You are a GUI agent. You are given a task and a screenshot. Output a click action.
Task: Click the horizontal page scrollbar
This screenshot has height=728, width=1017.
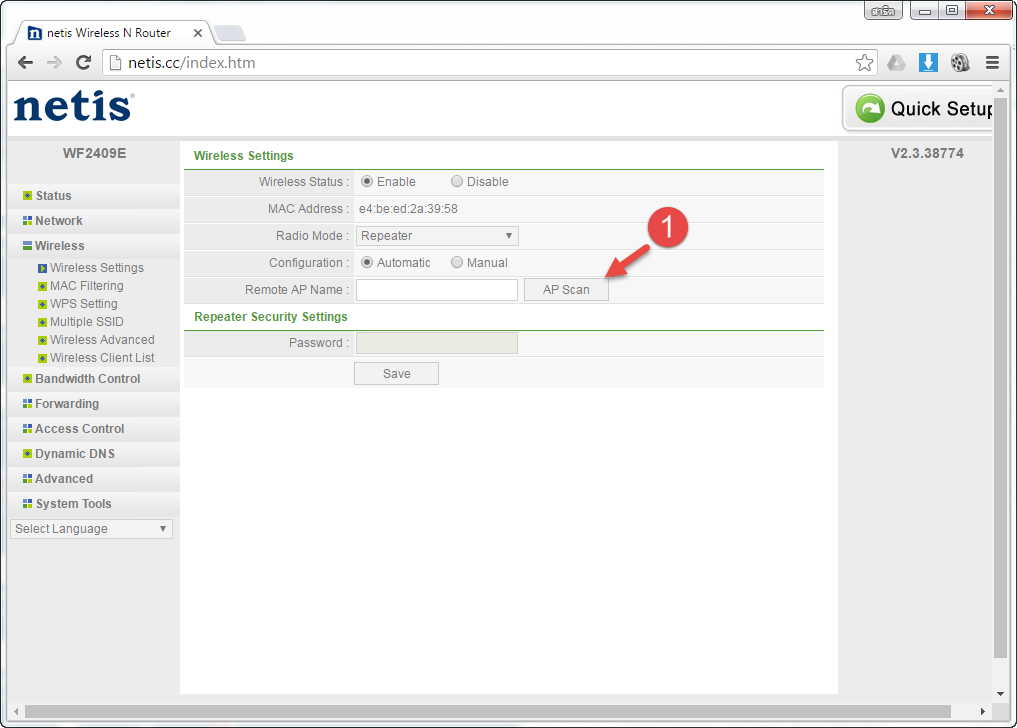pyautogui.click(x=488, y=712)
